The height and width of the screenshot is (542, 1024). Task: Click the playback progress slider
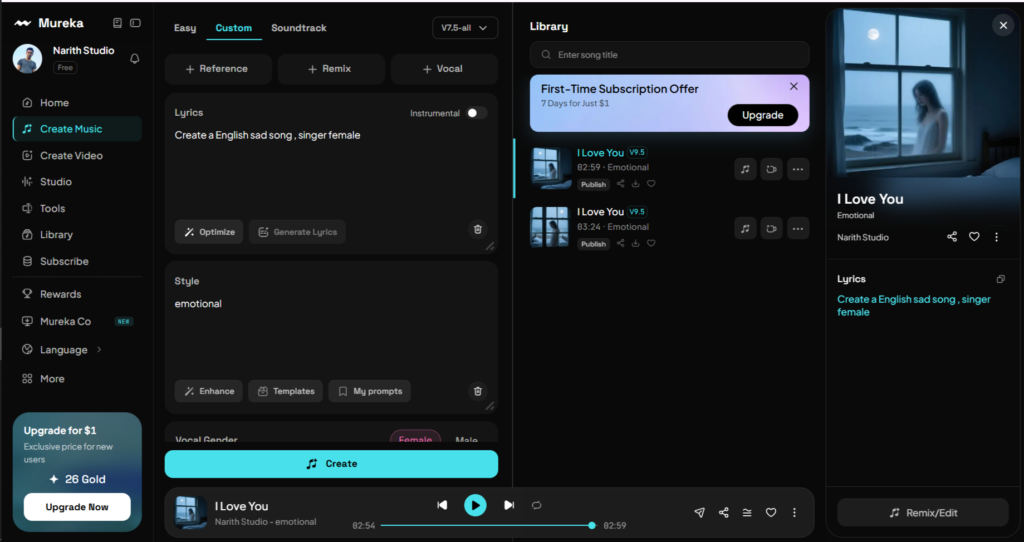coord(487,526)
